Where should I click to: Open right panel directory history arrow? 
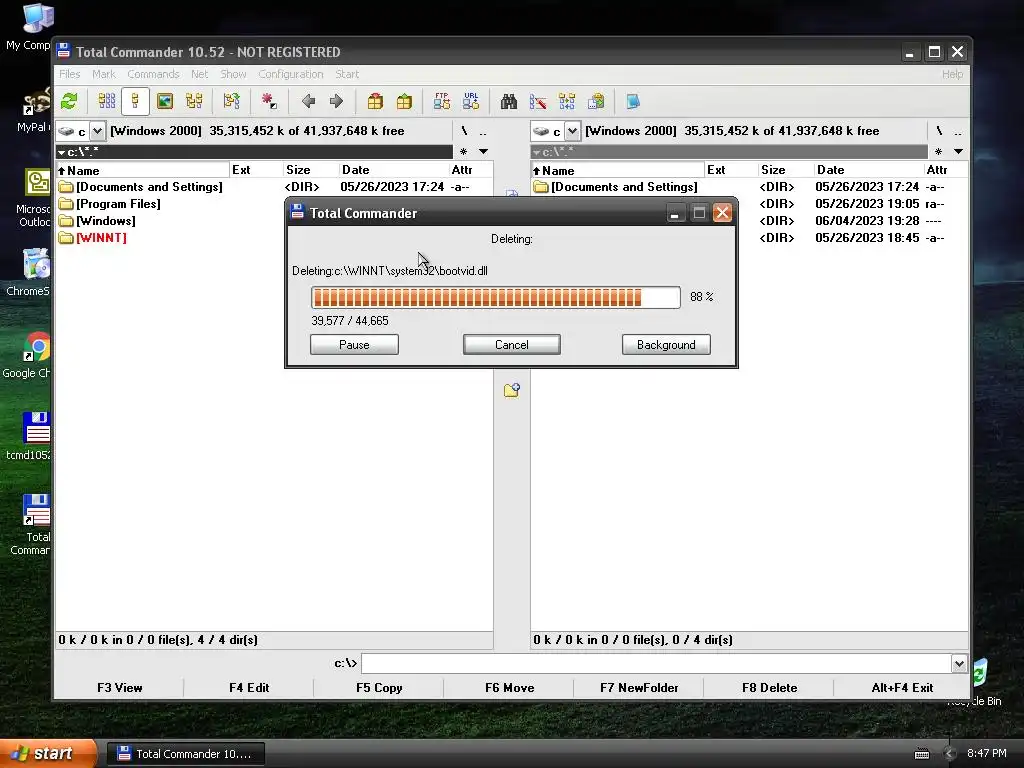pos(958,152)
